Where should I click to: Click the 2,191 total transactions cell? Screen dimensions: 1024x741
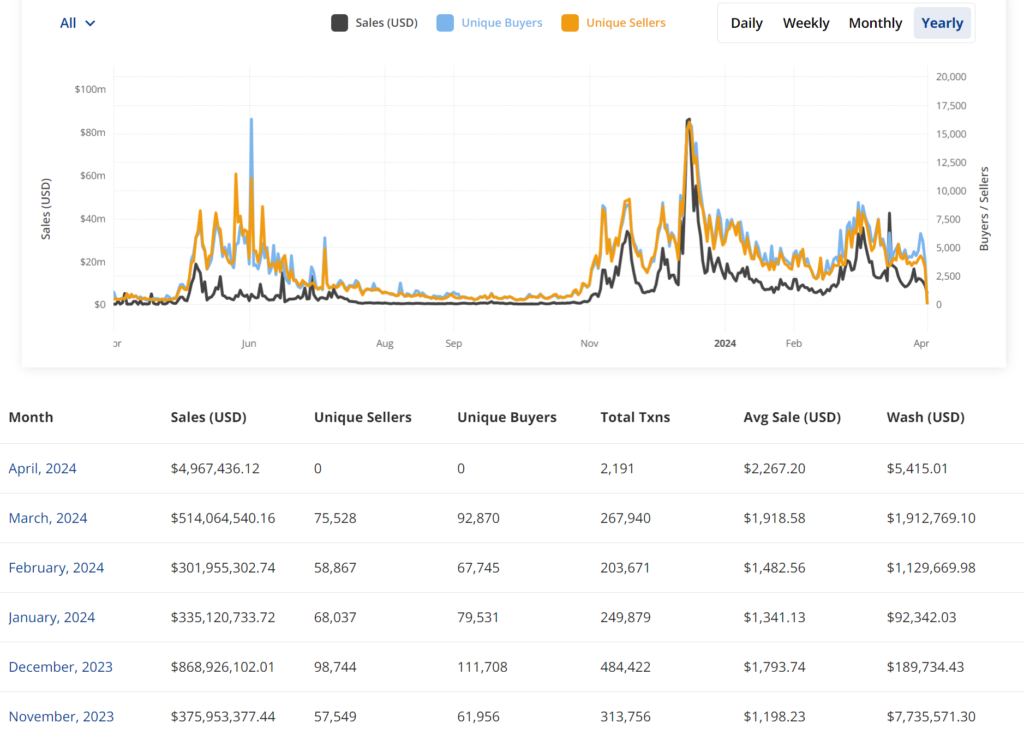click(x=617, y=468)
